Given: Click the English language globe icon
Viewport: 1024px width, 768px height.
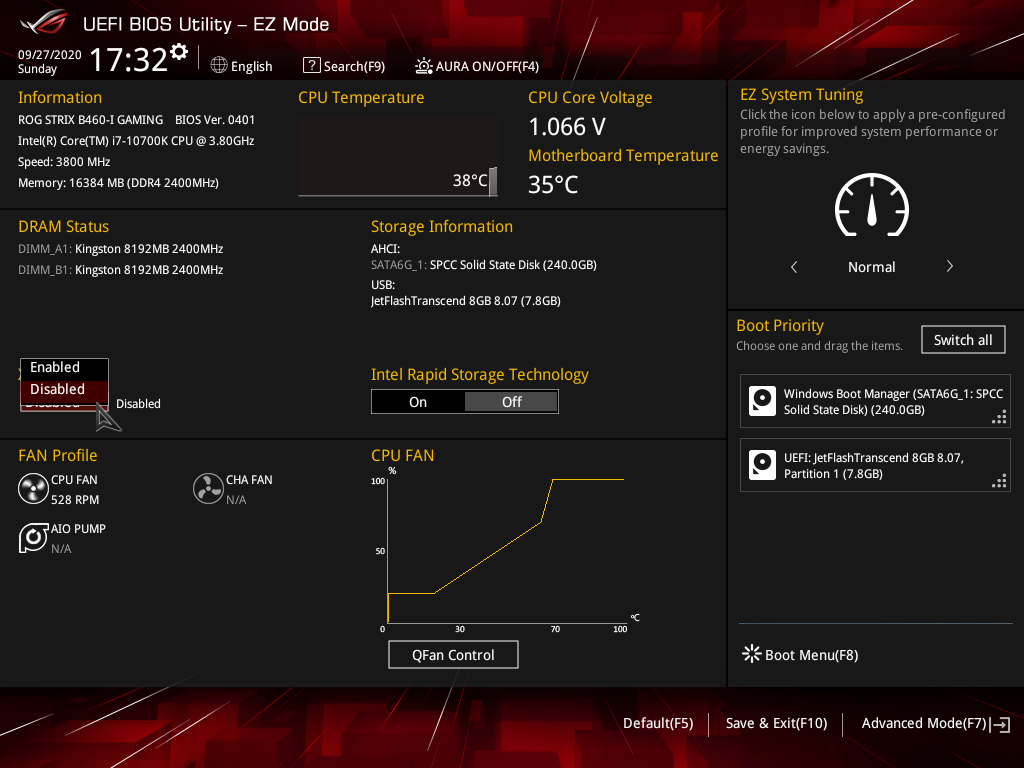Looking at the screenshot, I should point(219,65).
